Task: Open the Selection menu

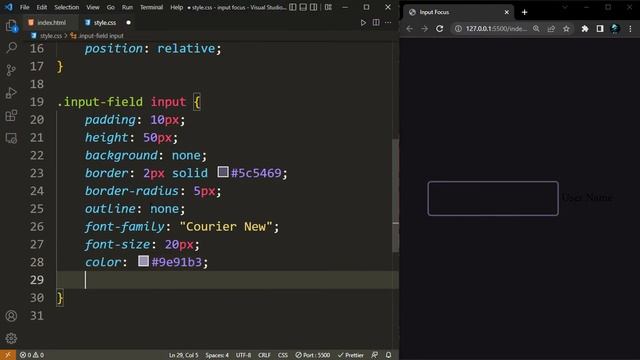Action: [67, 7]
